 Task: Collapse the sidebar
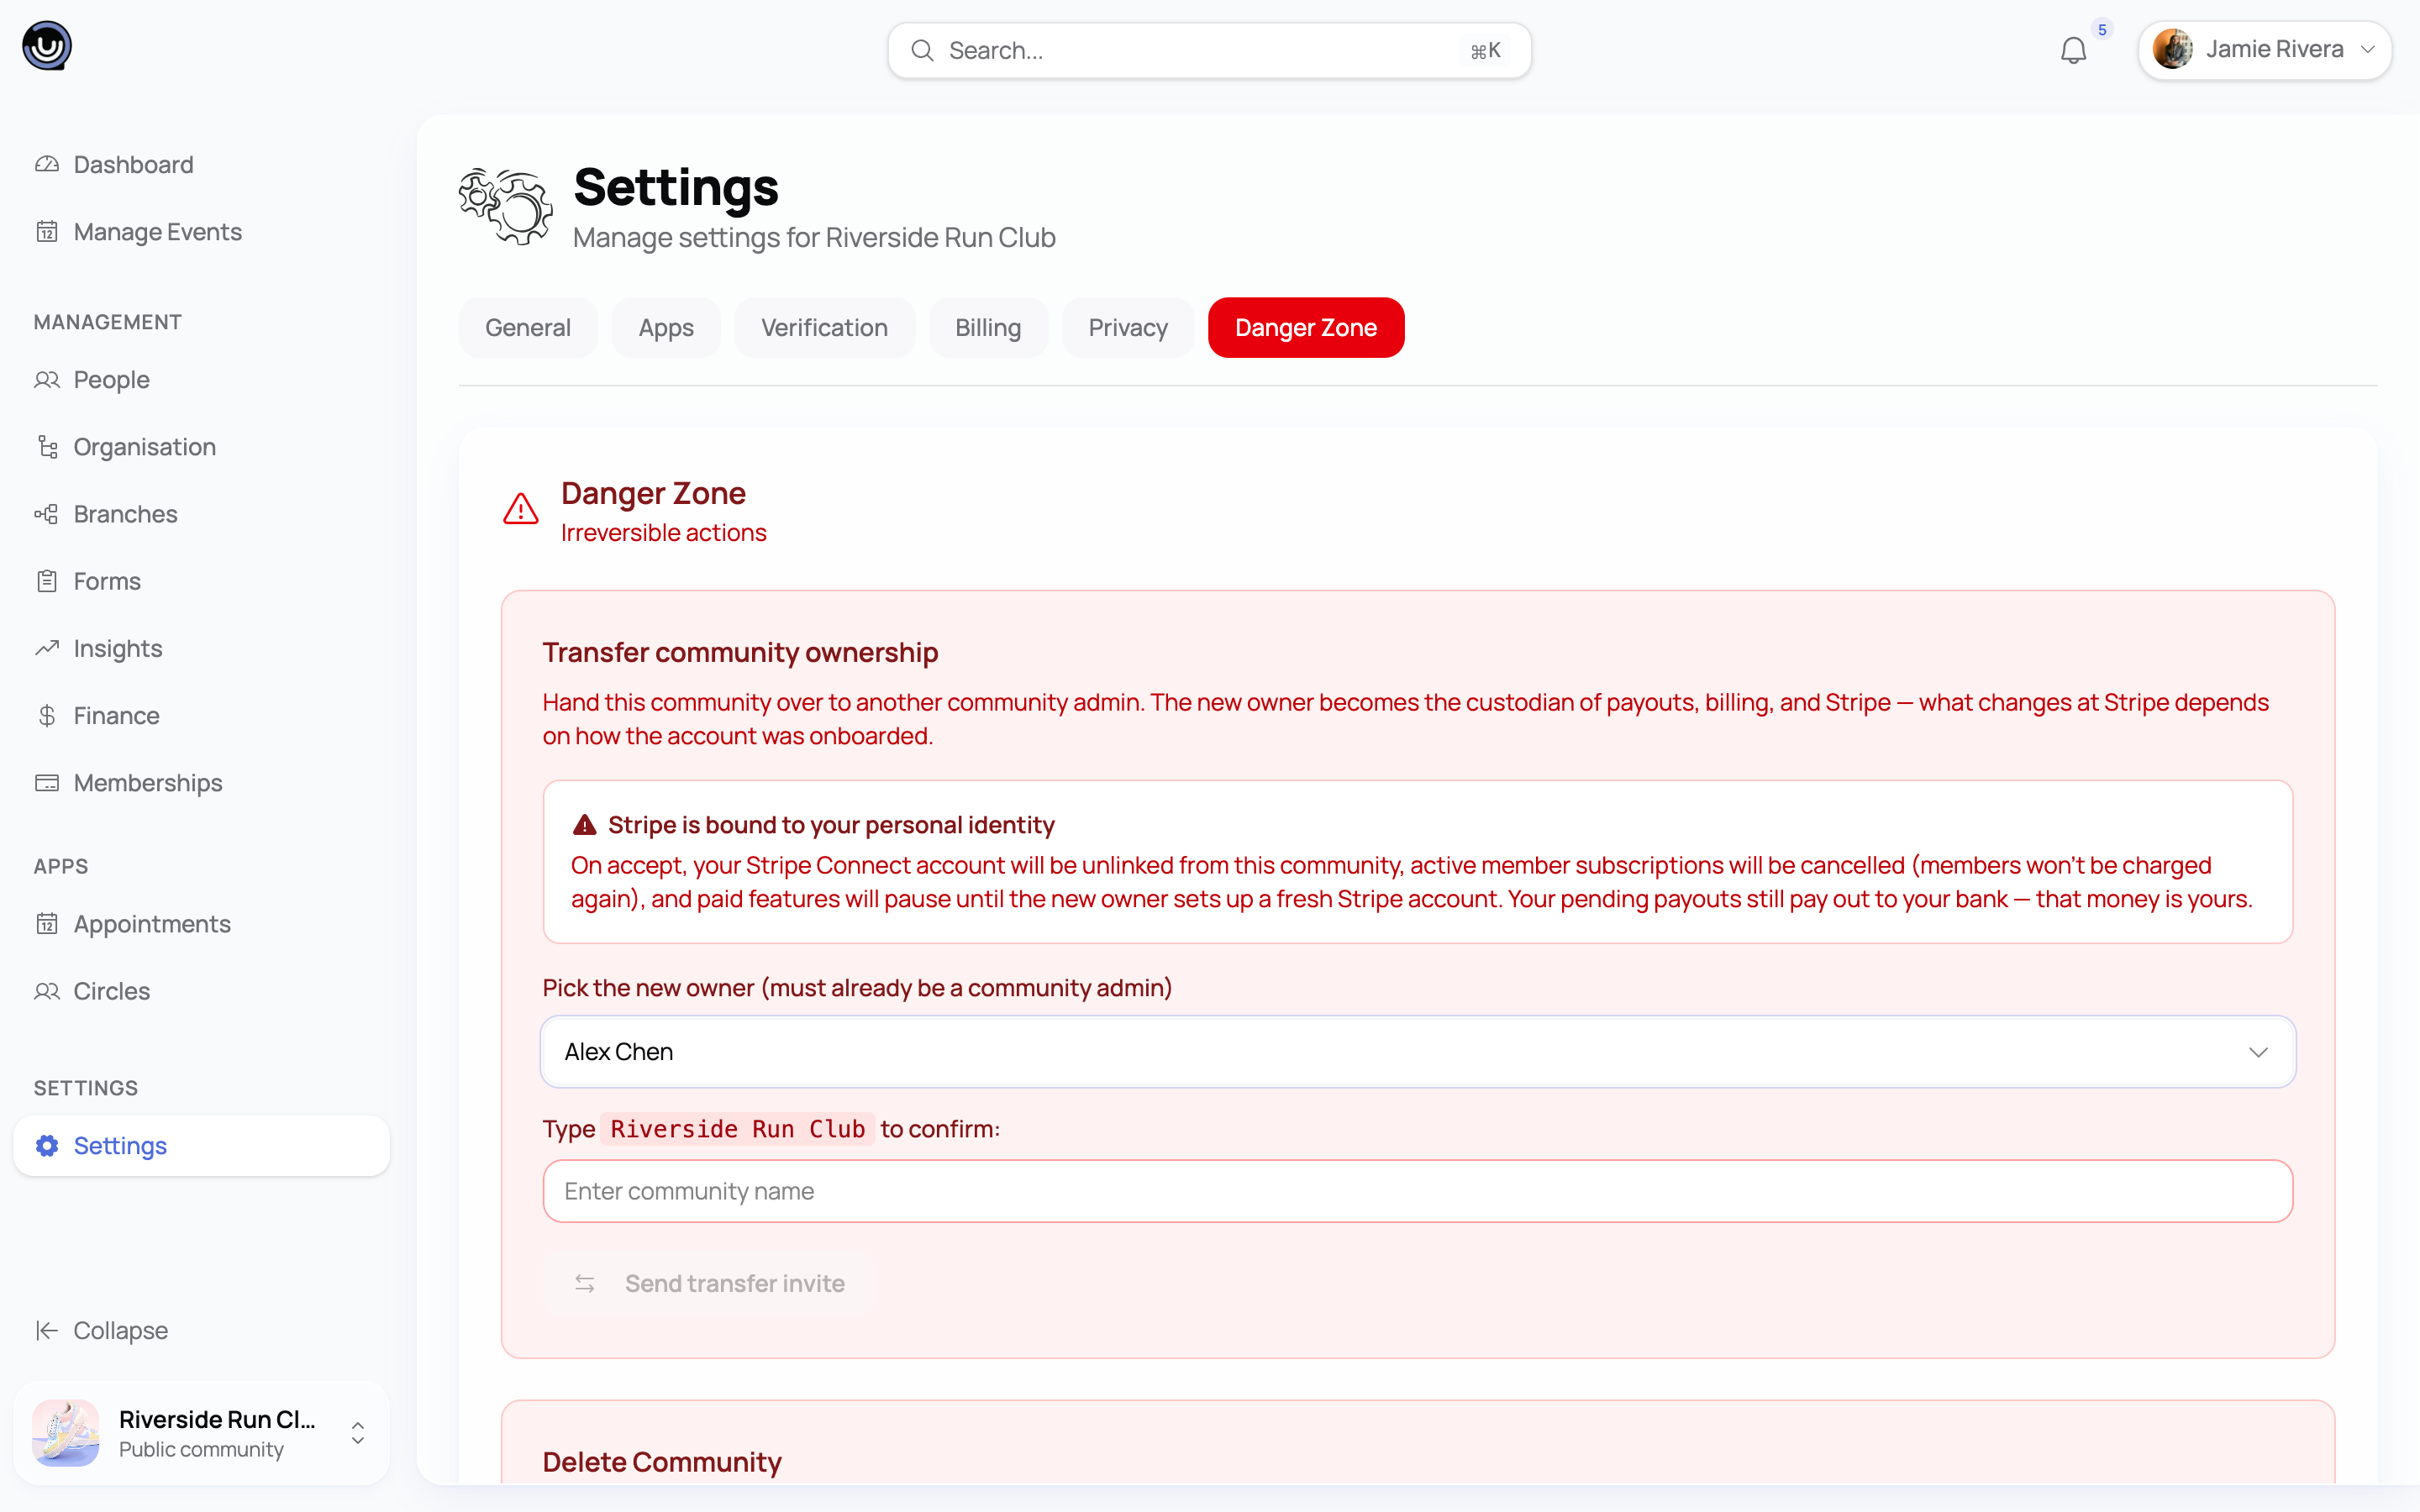(x=201, y=1330)
